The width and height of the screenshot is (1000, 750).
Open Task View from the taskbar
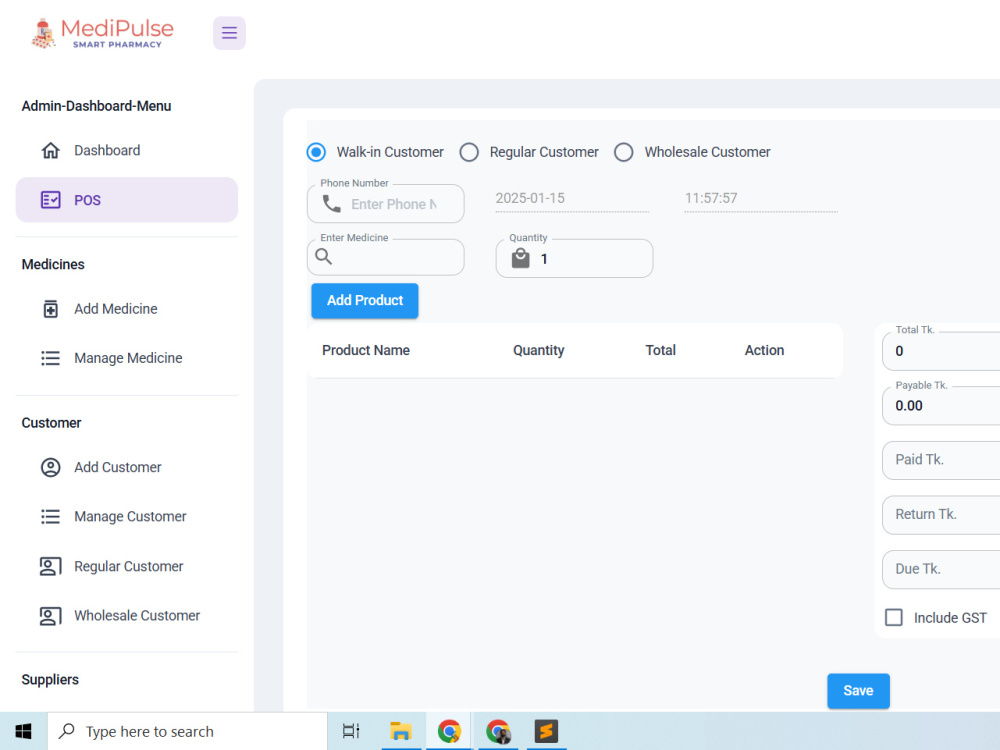click(x=351, y=731)
